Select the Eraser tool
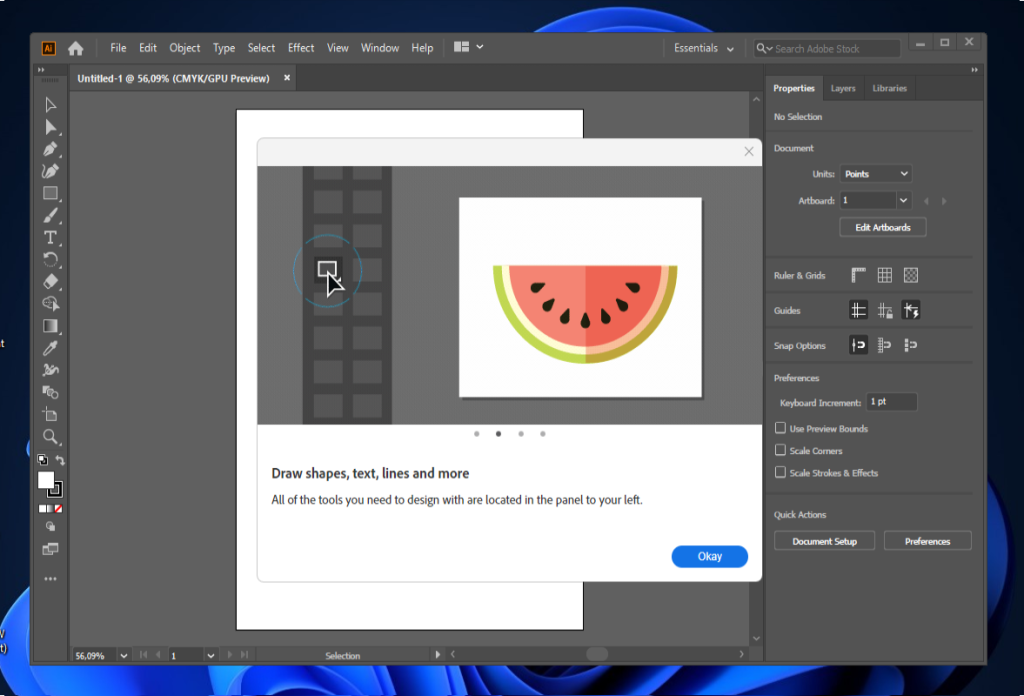The width and height of the screenshot is (1024, 696). coord(50,282)
